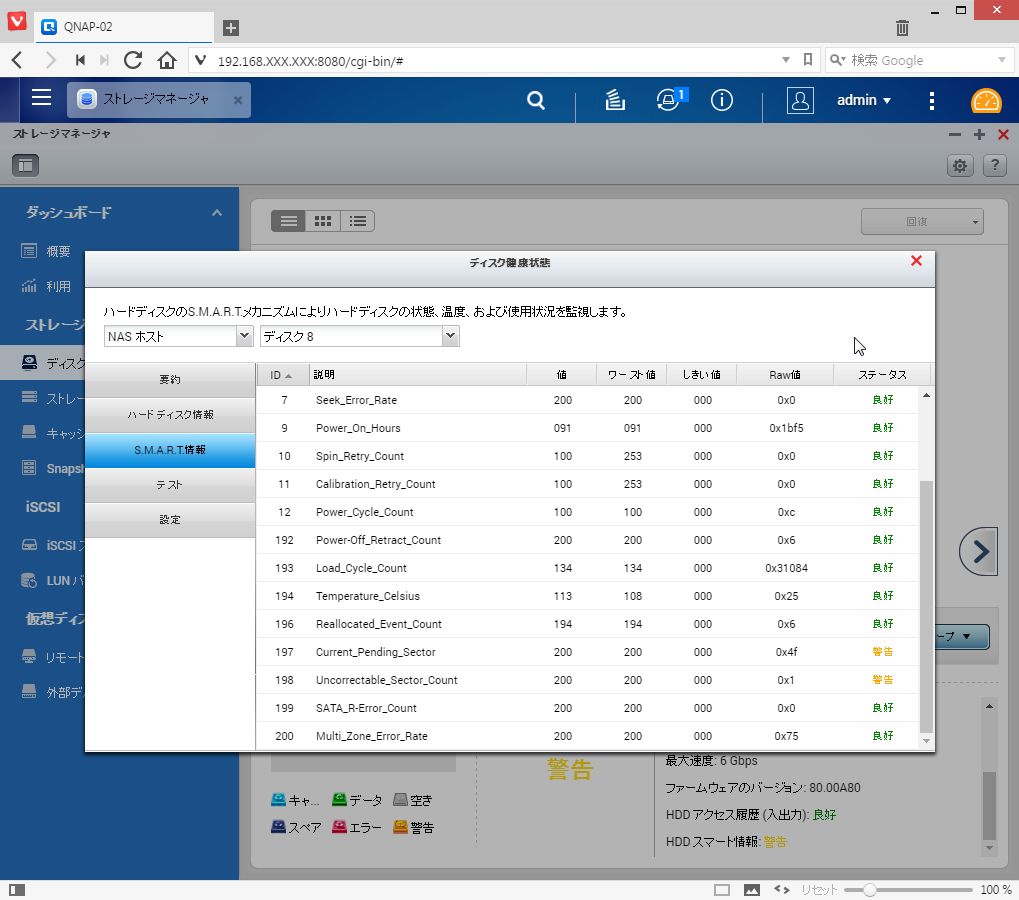Click the browser reload icon
Screen dimensions: 1019x900
click(x=133, y=60)
